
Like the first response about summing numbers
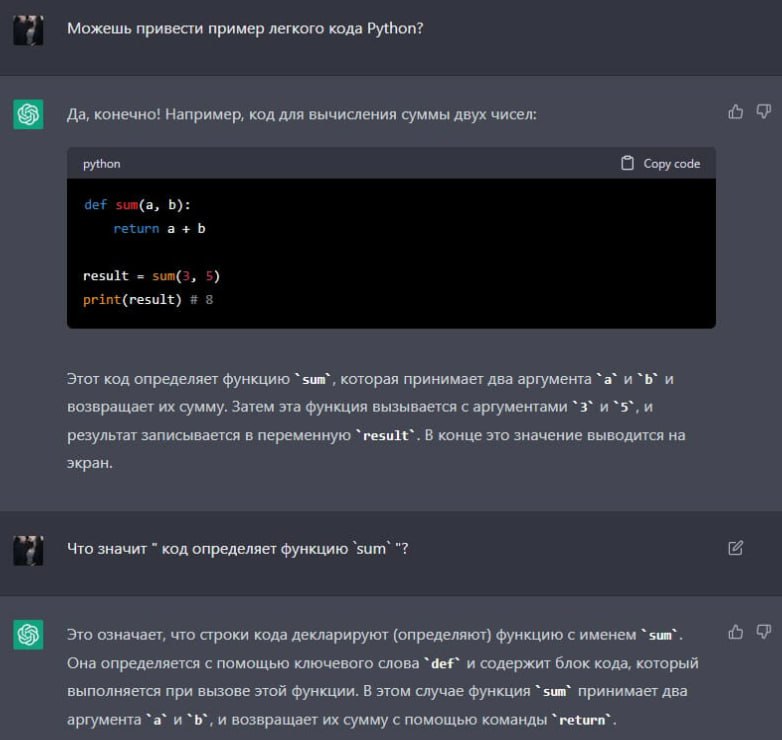pyautogui.click(x=736, y=112)
